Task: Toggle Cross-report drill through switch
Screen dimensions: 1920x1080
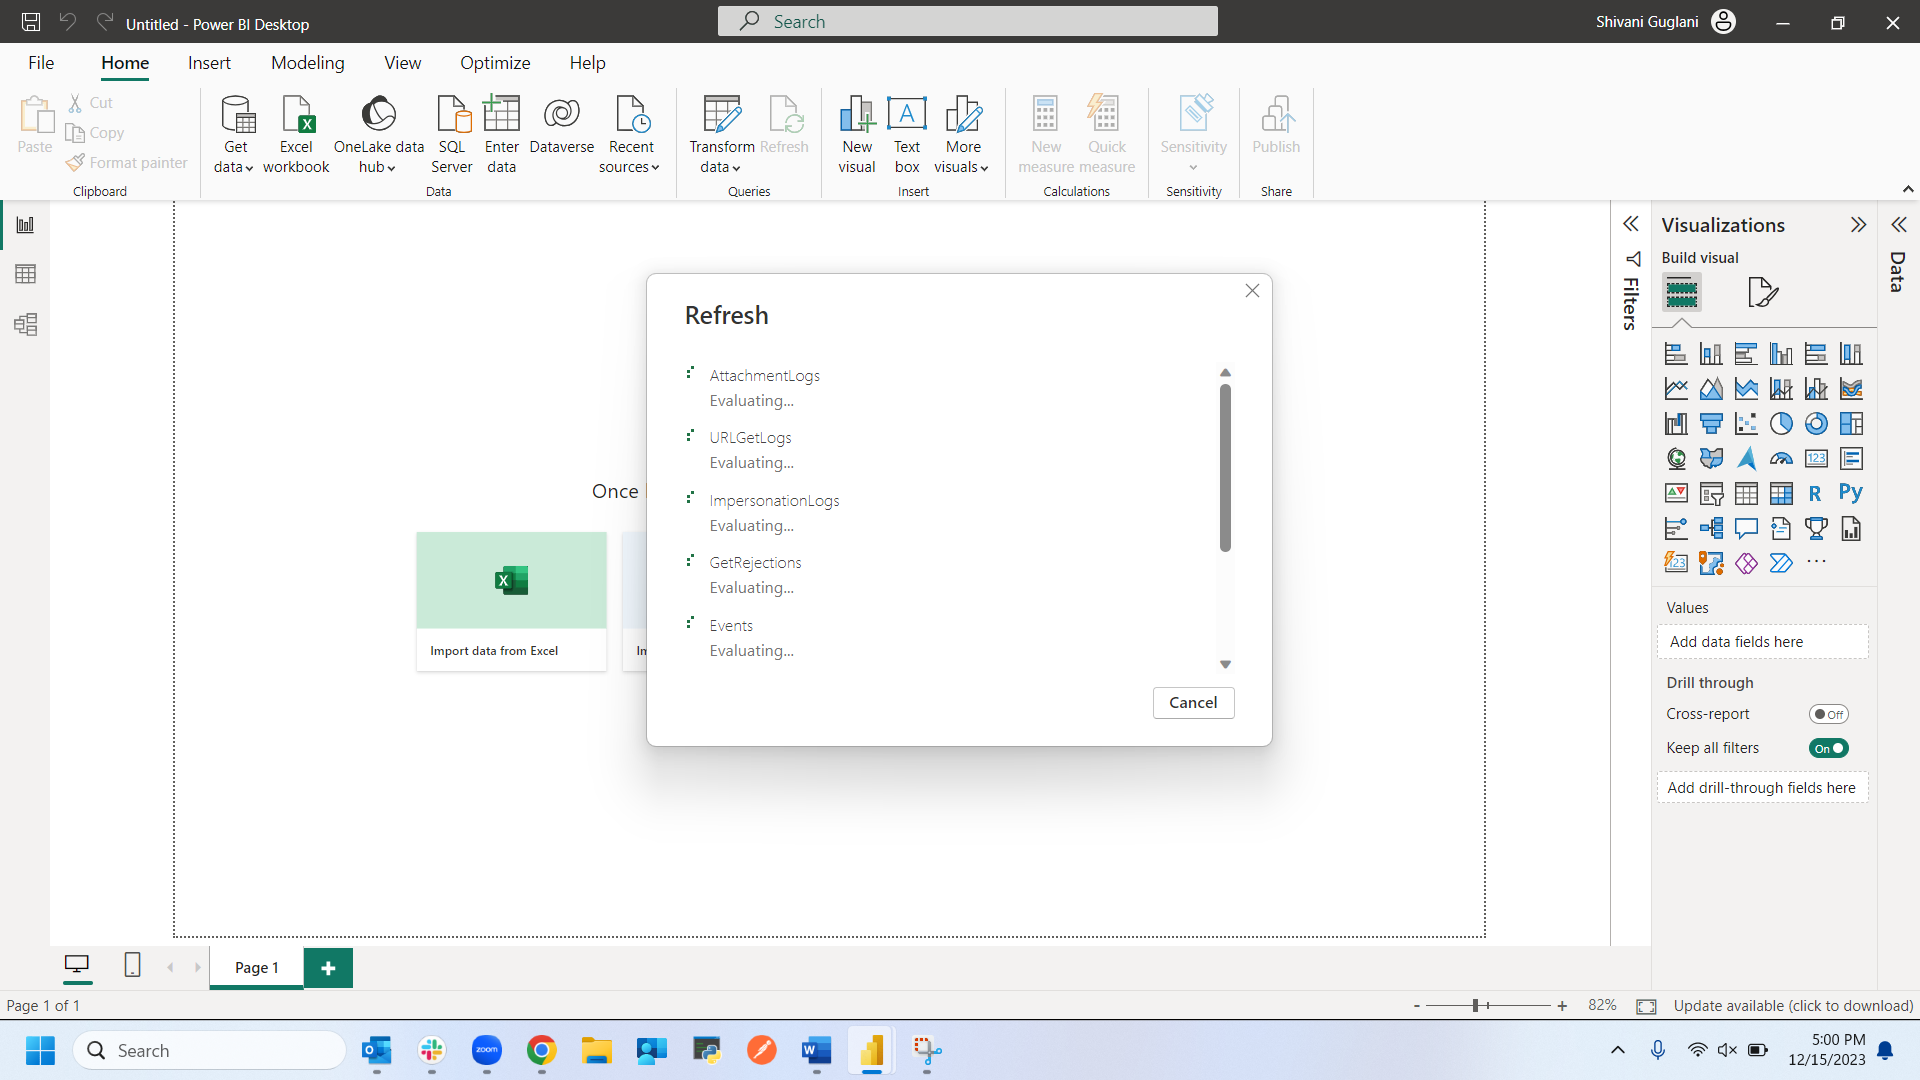Action: click(1828, 714)
